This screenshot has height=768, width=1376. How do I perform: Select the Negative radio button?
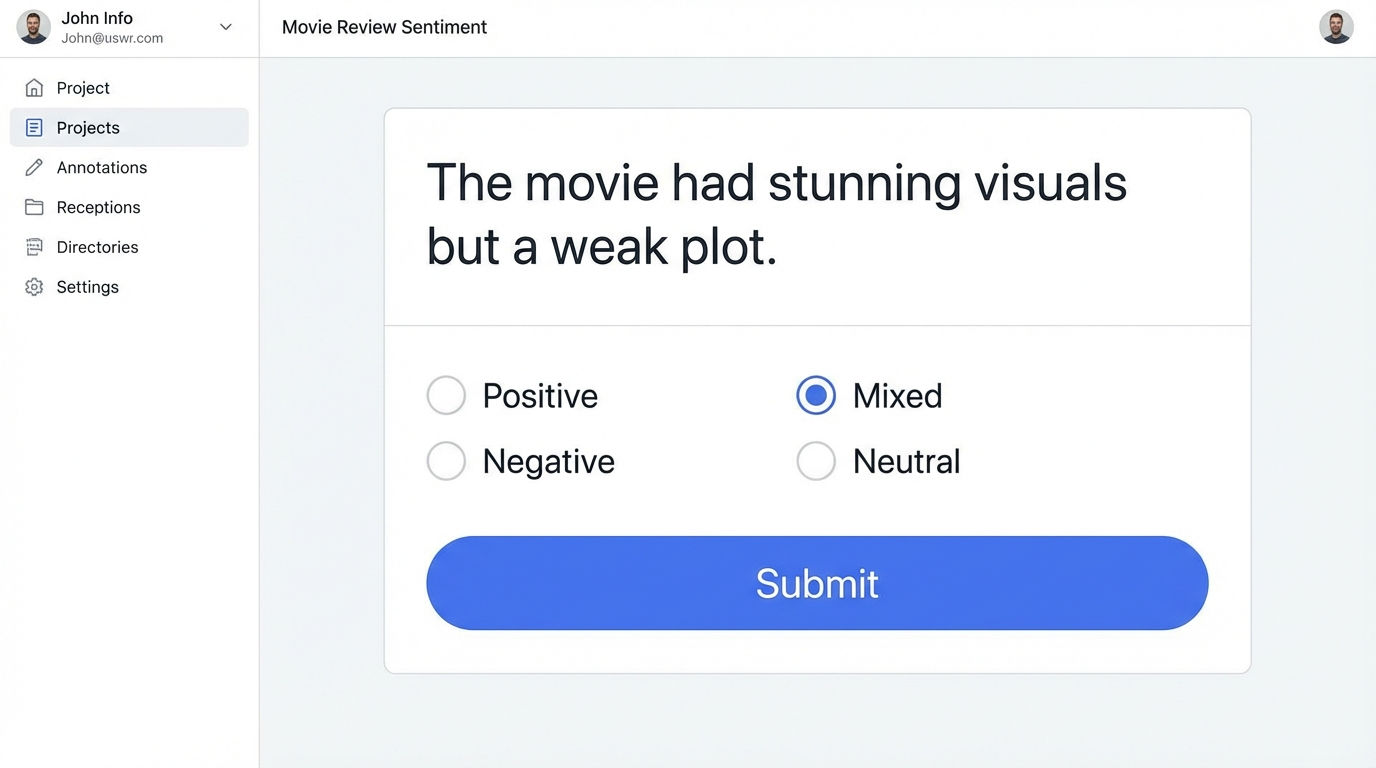(446, 461)
